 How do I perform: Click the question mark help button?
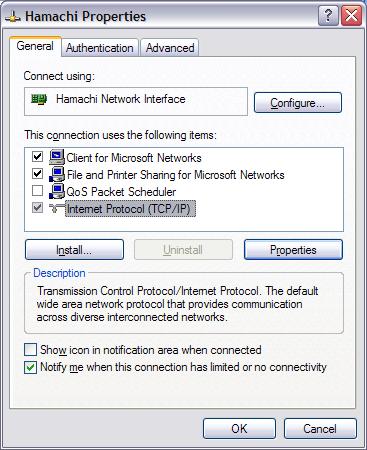coord(328,15)
